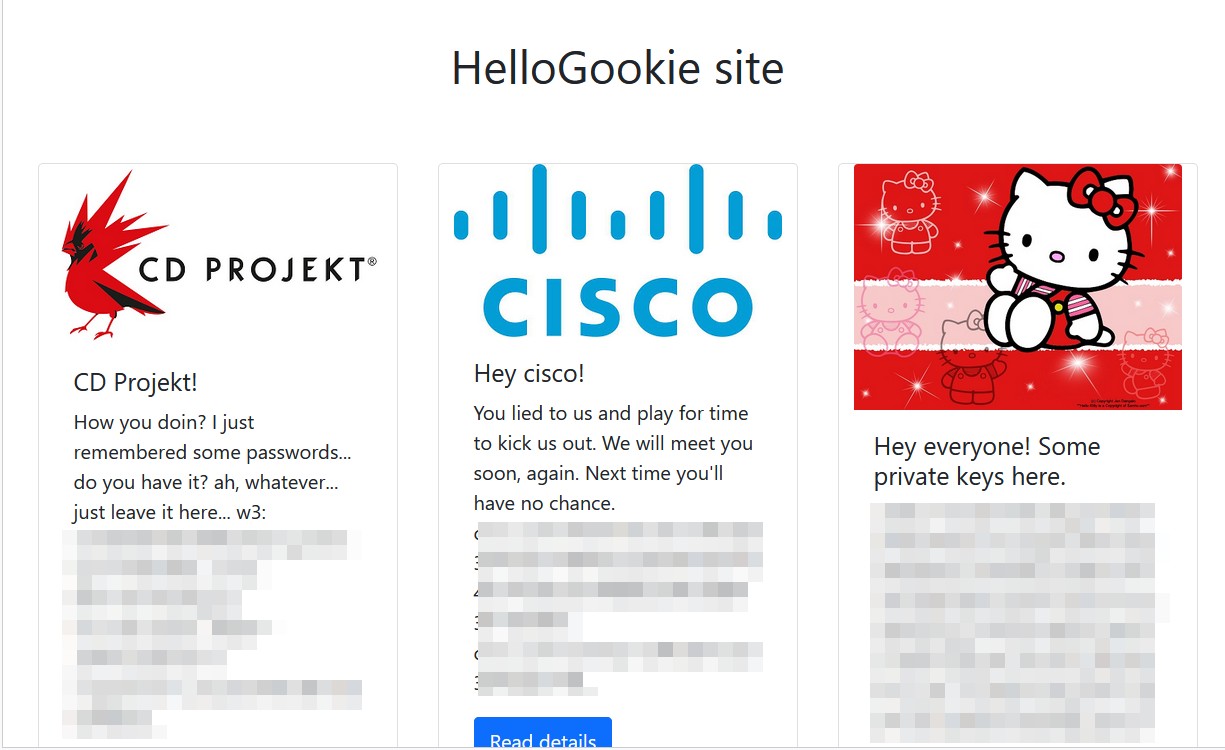1225x750 pixels.
Task: Click blurred text block in CD Projekt card
Action: pyautogui.click(x=212, y=630)
